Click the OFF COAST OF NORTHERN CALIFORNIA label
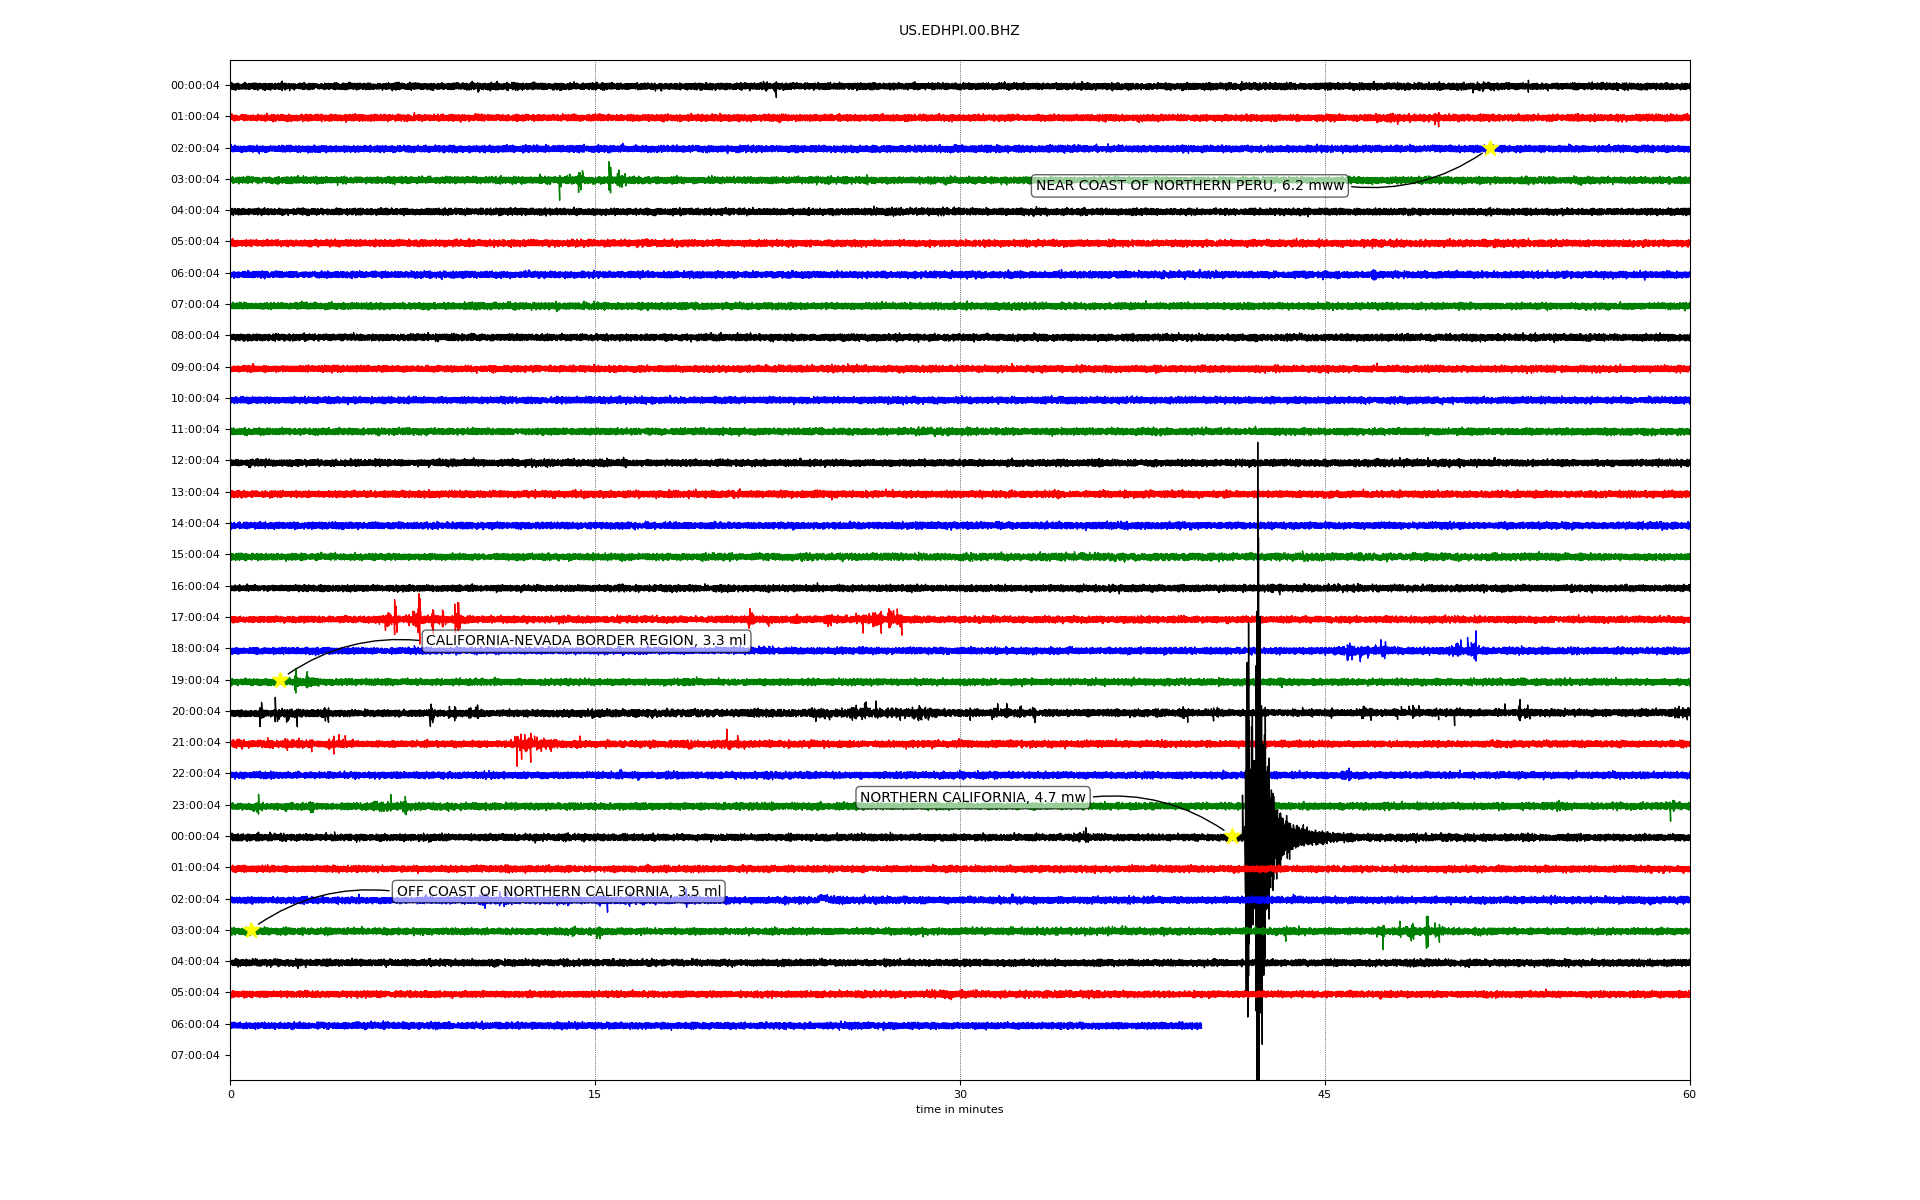Screen dimensions: 1920x1200 [x=558, y=892]
